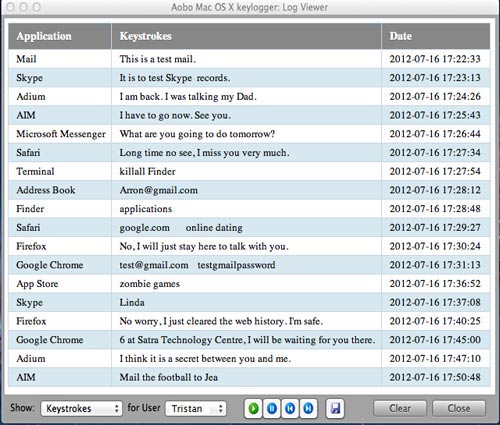
Task: Select the Address Book Arron@gmail.com row
Action: point(249,190)
